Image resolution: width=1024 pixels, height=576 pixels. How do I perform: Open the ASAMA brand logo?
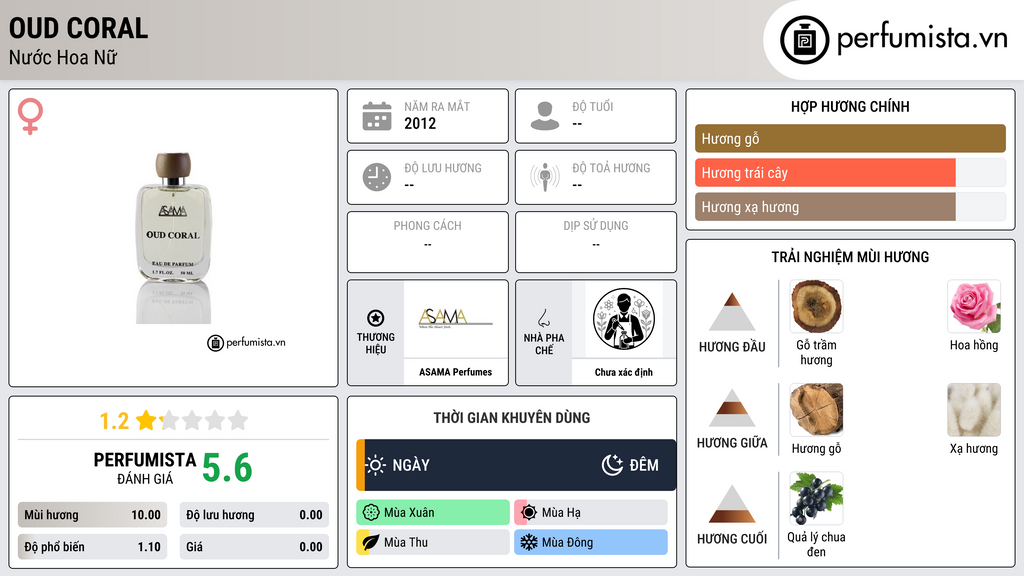(455, 318)
